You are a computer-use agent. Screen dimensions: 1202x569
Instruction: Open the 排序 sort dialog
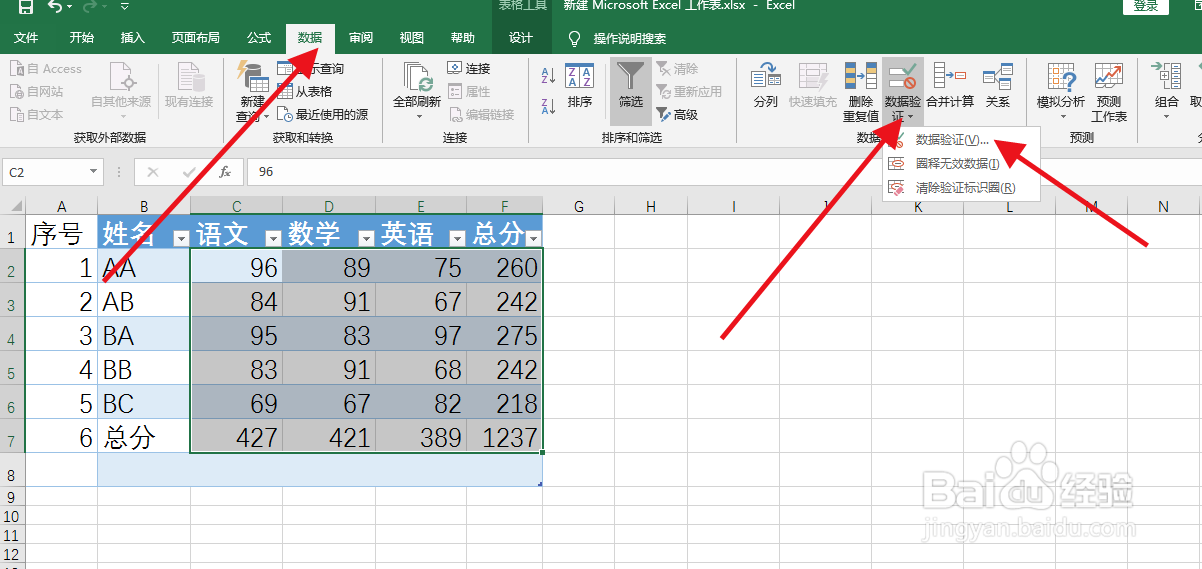tap(579, 86)
